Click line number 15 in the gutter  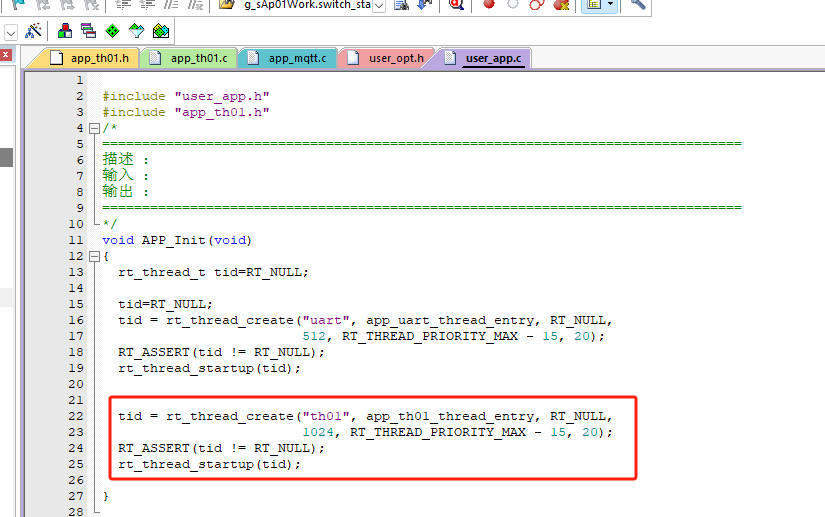click(76, 304)
